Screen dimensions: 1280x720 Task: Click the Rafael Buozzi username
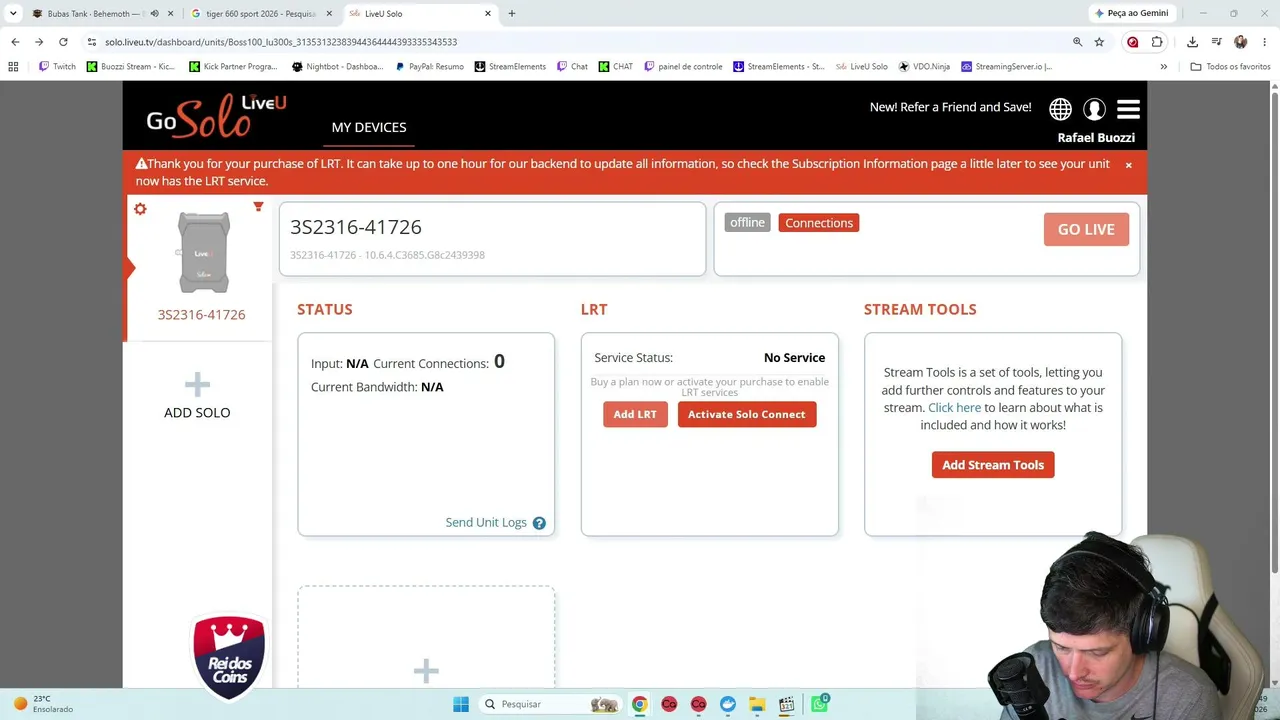[x=1096, y=138]
